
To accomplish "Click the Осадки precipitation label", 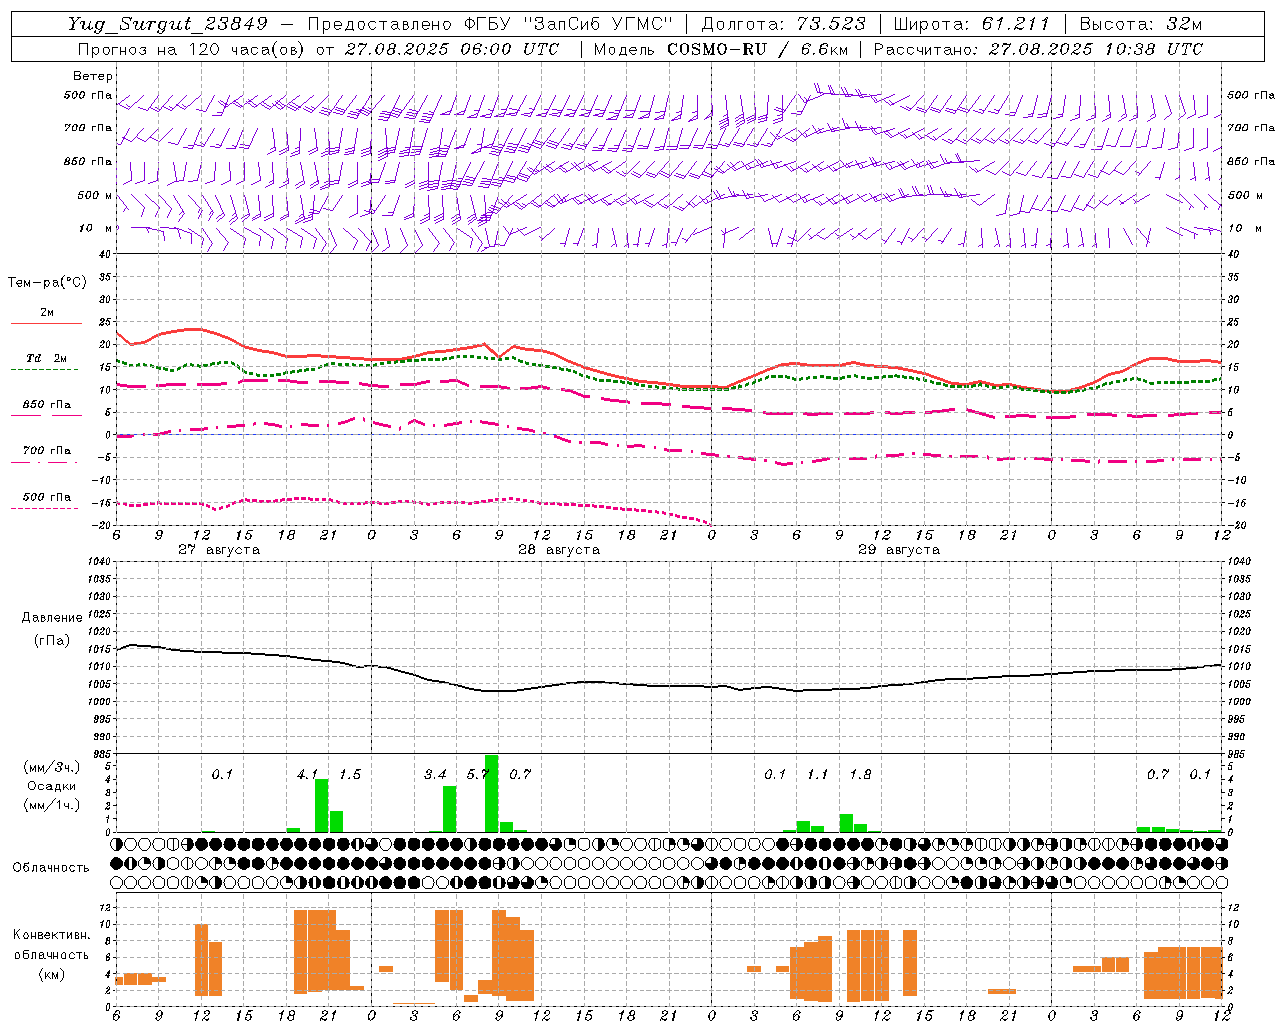I will (51, 787).
